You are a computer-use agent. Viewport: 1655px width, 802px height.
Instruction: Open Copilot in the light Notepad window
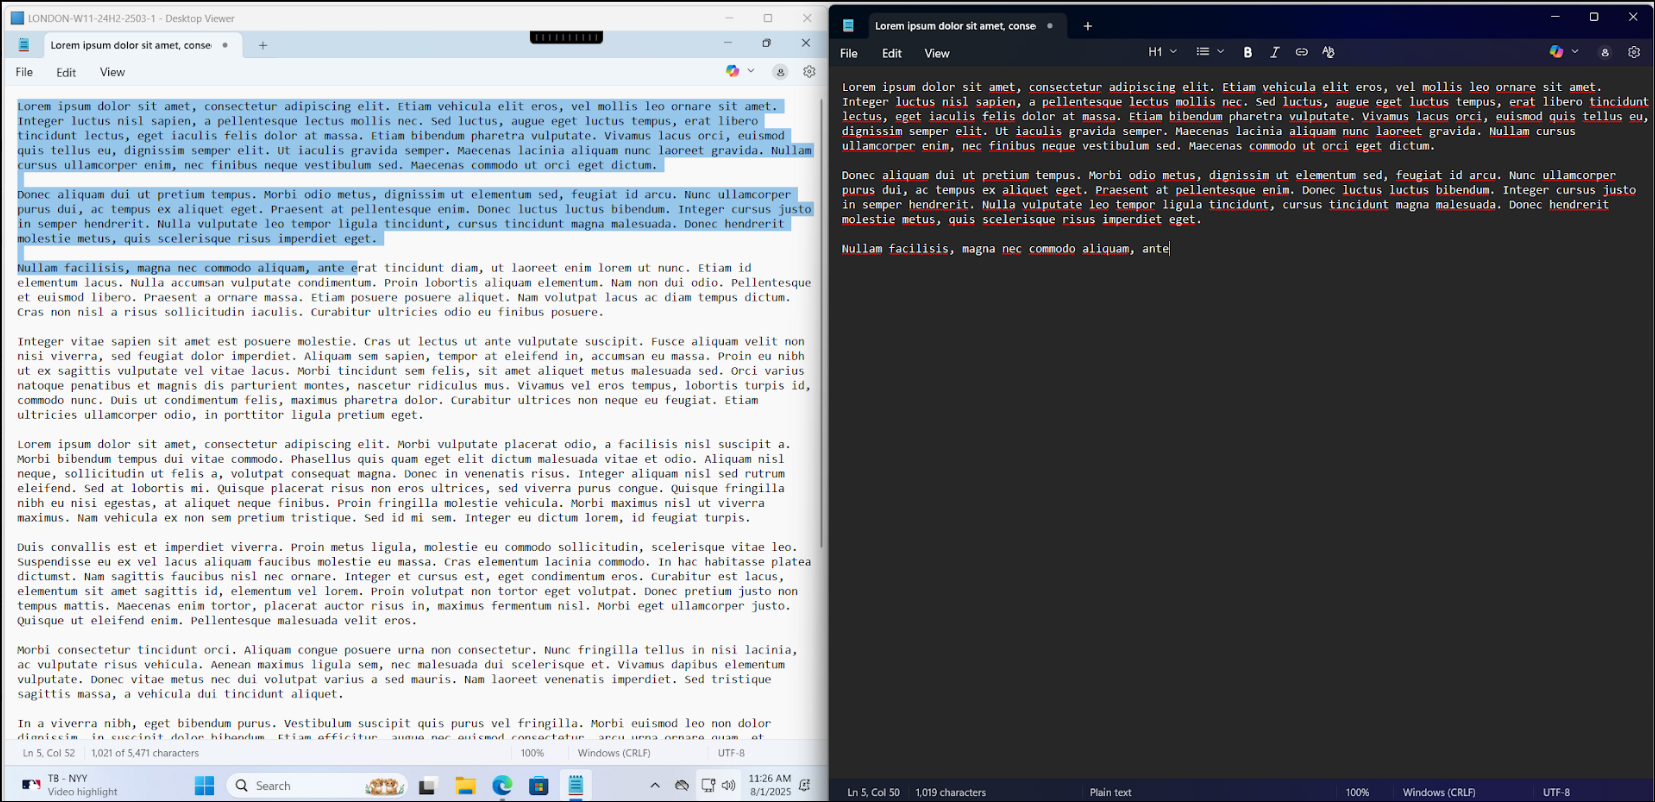click(732, 71)
